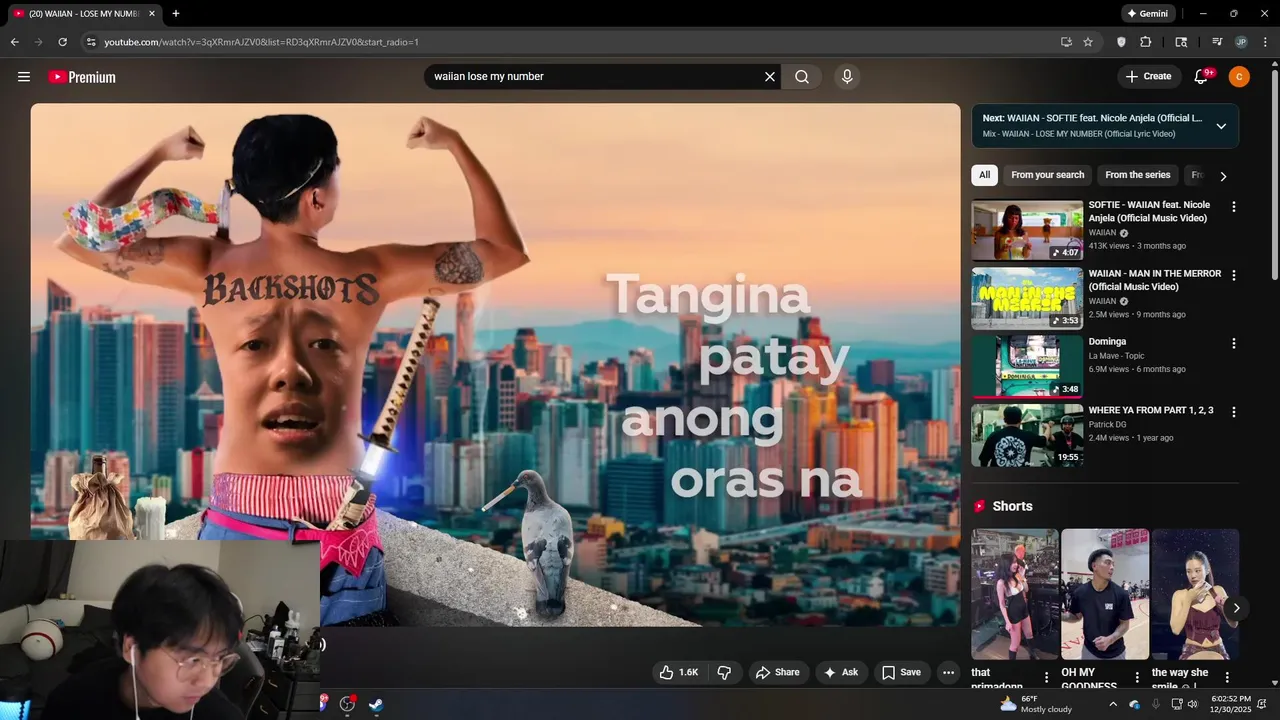Open the Create menu
1280x720 pixels.
[1148, 77]
